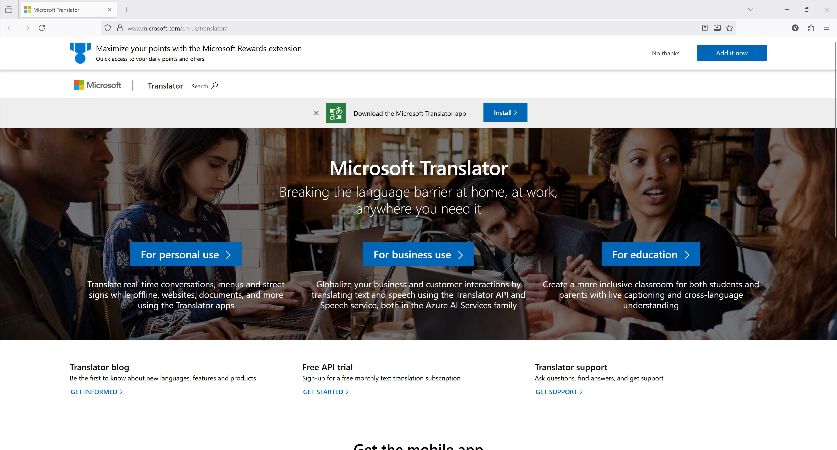
Task: Restore down the browser window
Action: [x=807, y=10]
